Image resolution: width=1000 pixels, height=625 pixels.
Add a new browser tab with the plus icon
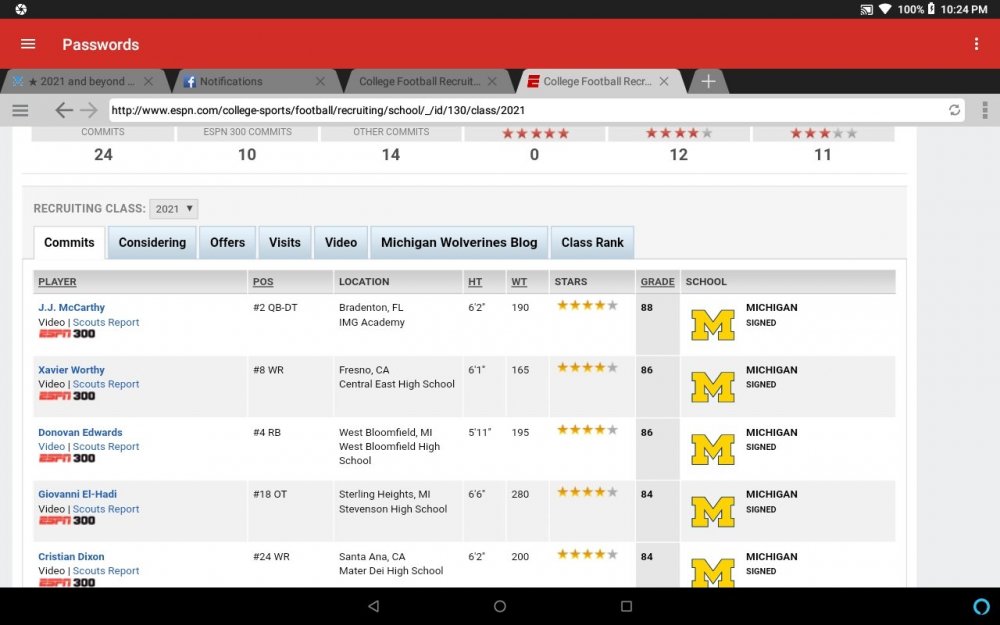click(708, 81)
